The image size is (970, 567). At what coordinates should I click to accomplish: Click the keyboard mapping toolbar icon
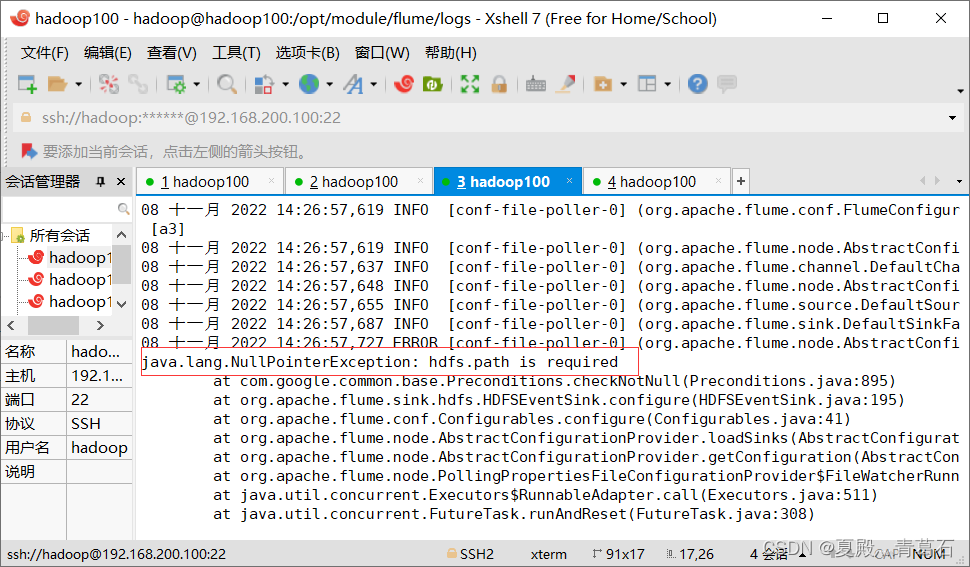[536, 84]
